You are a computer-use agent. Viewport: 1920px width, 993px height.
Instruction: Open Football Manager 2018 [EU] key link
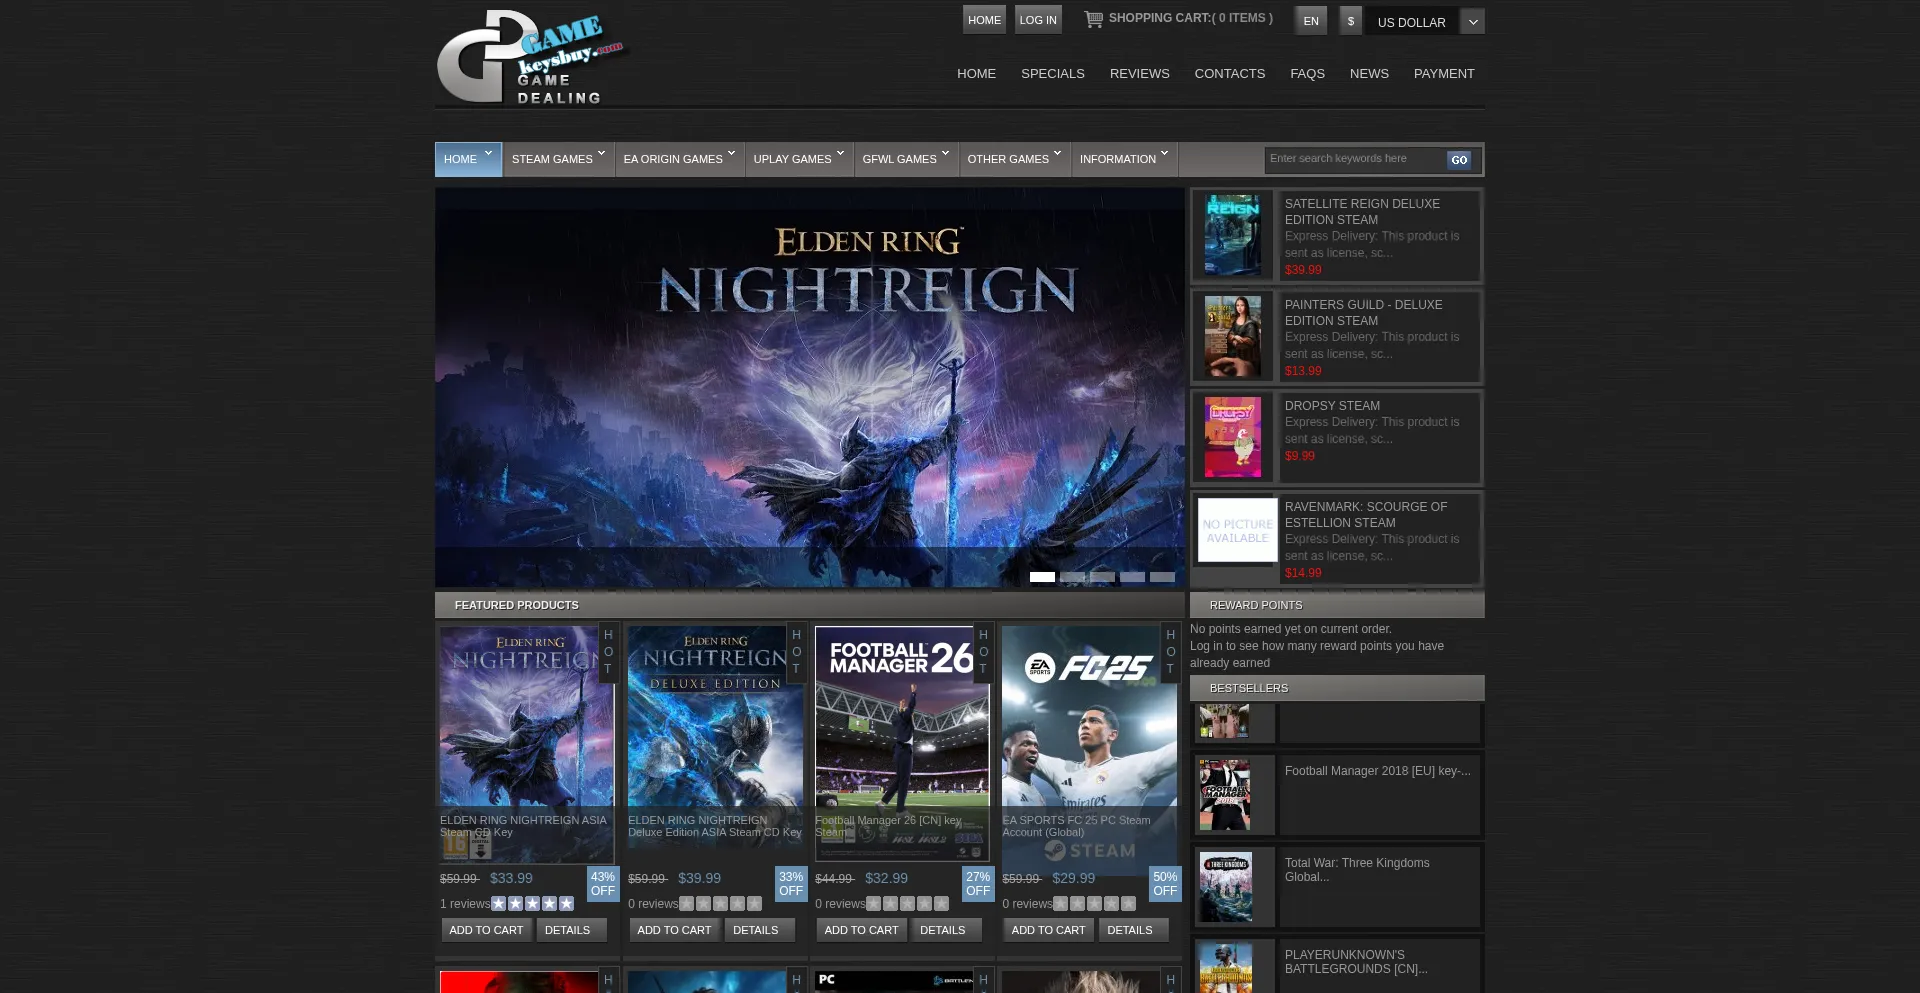point(1377,771)
